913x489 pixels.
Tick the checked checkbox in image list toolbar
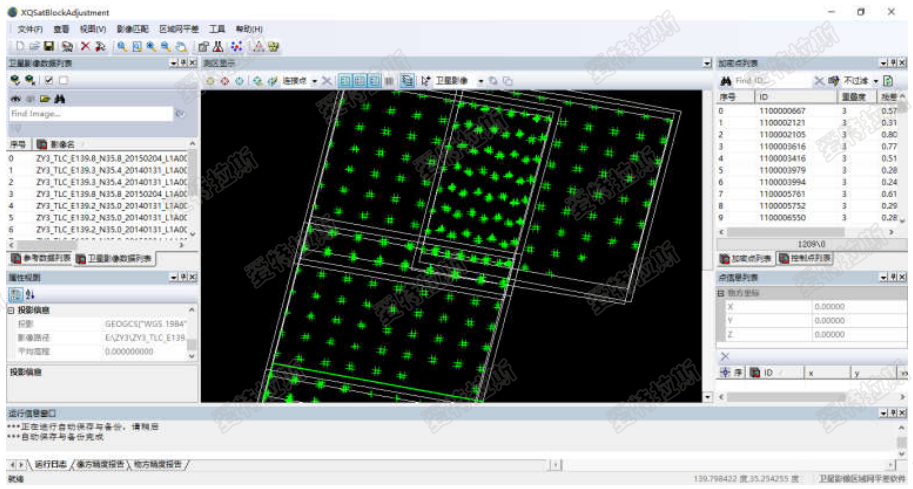(48, 80)
